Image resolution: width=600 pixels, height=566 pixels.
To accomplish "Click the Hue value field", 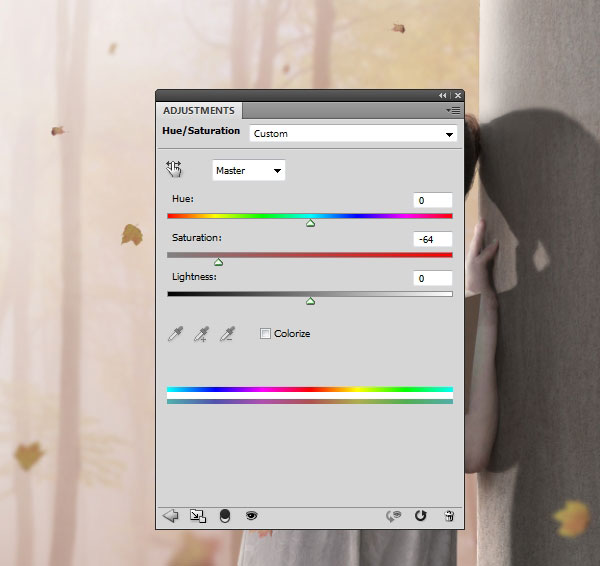I will 432,200.
